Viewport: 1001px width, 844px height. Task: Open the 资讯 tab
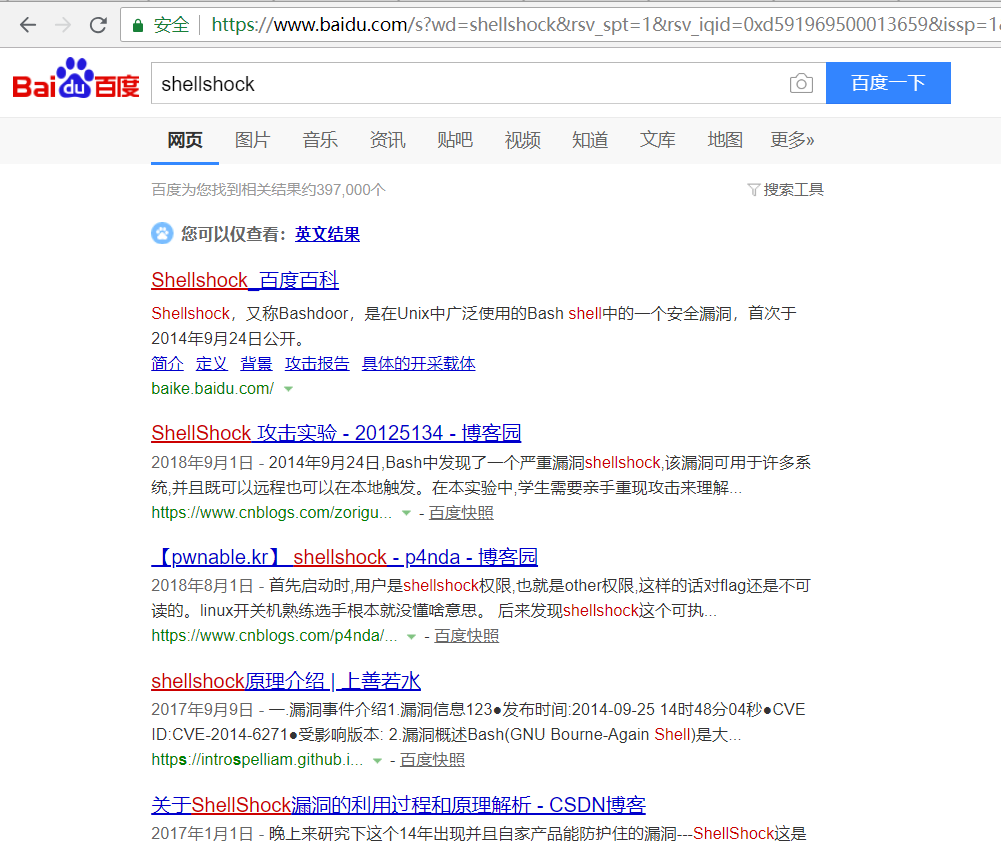point(388,140)
